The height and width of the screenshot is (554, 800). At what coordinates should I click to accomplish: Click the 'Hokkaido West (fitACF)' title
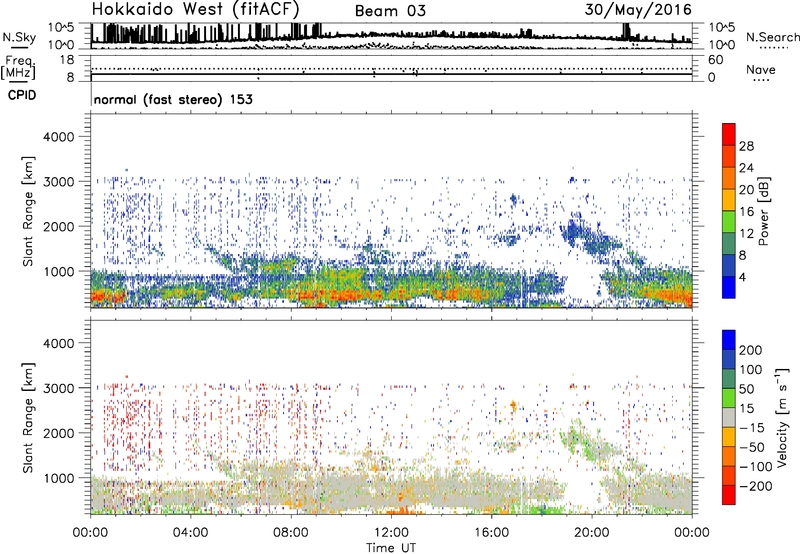point(195,10)
